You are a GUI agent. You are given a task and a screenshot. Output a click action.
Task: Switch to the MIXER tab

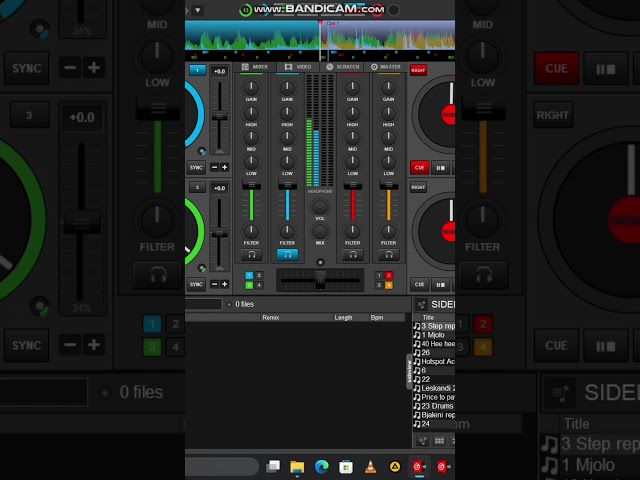(x=255, y=67)
